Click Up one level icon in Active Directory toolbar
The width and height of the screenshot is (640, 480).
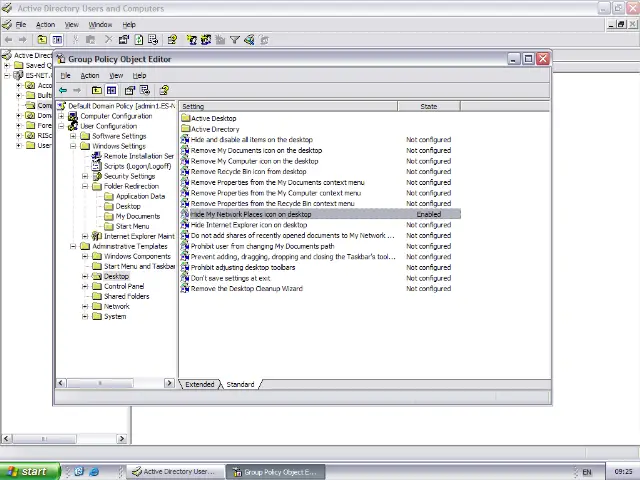tap(42, 40)
